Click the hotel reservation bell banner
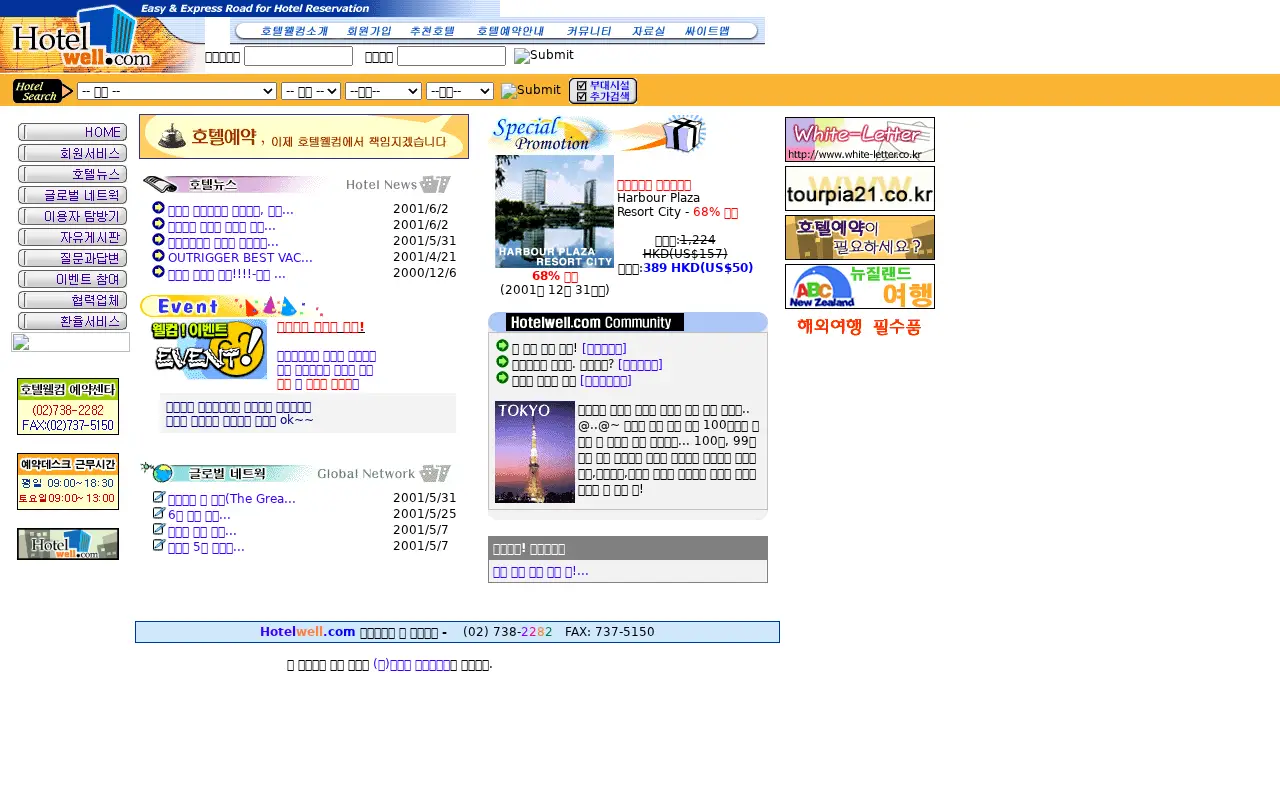Image resolution: width=1280 pixels, height=800 pixels. (x=304, y=136)
